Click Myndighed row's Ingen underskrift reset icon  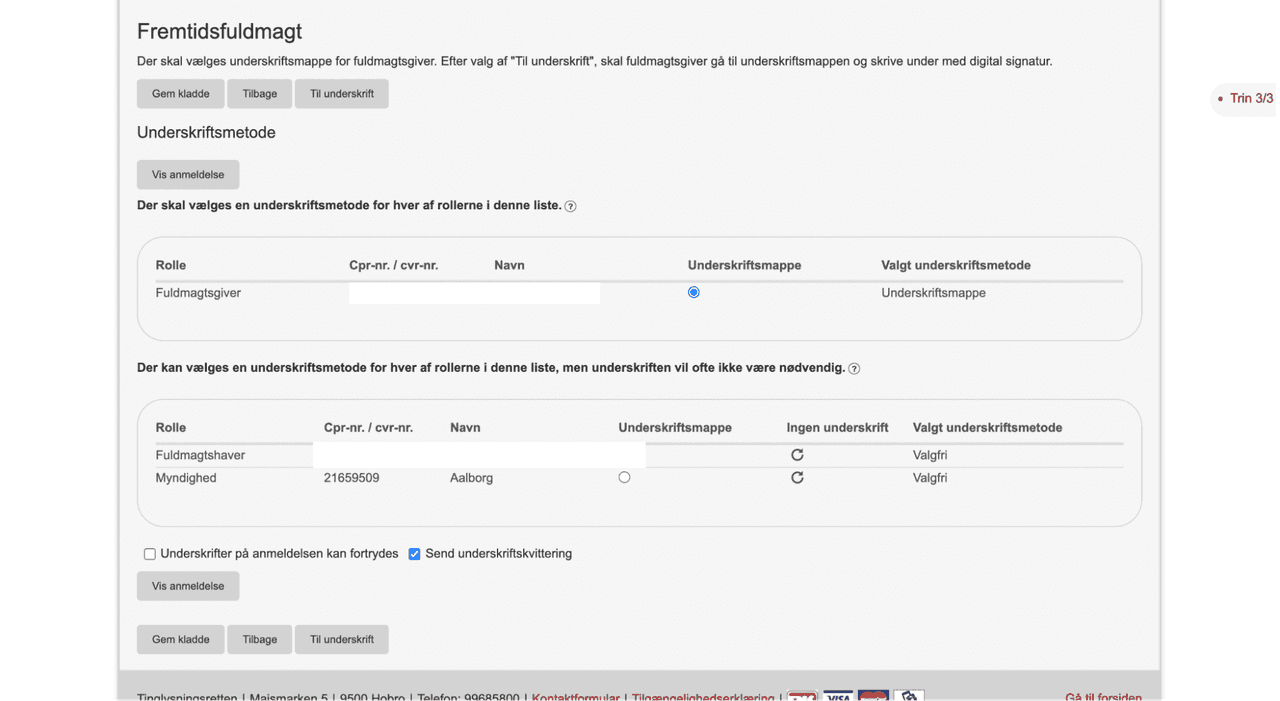point(797,478)
